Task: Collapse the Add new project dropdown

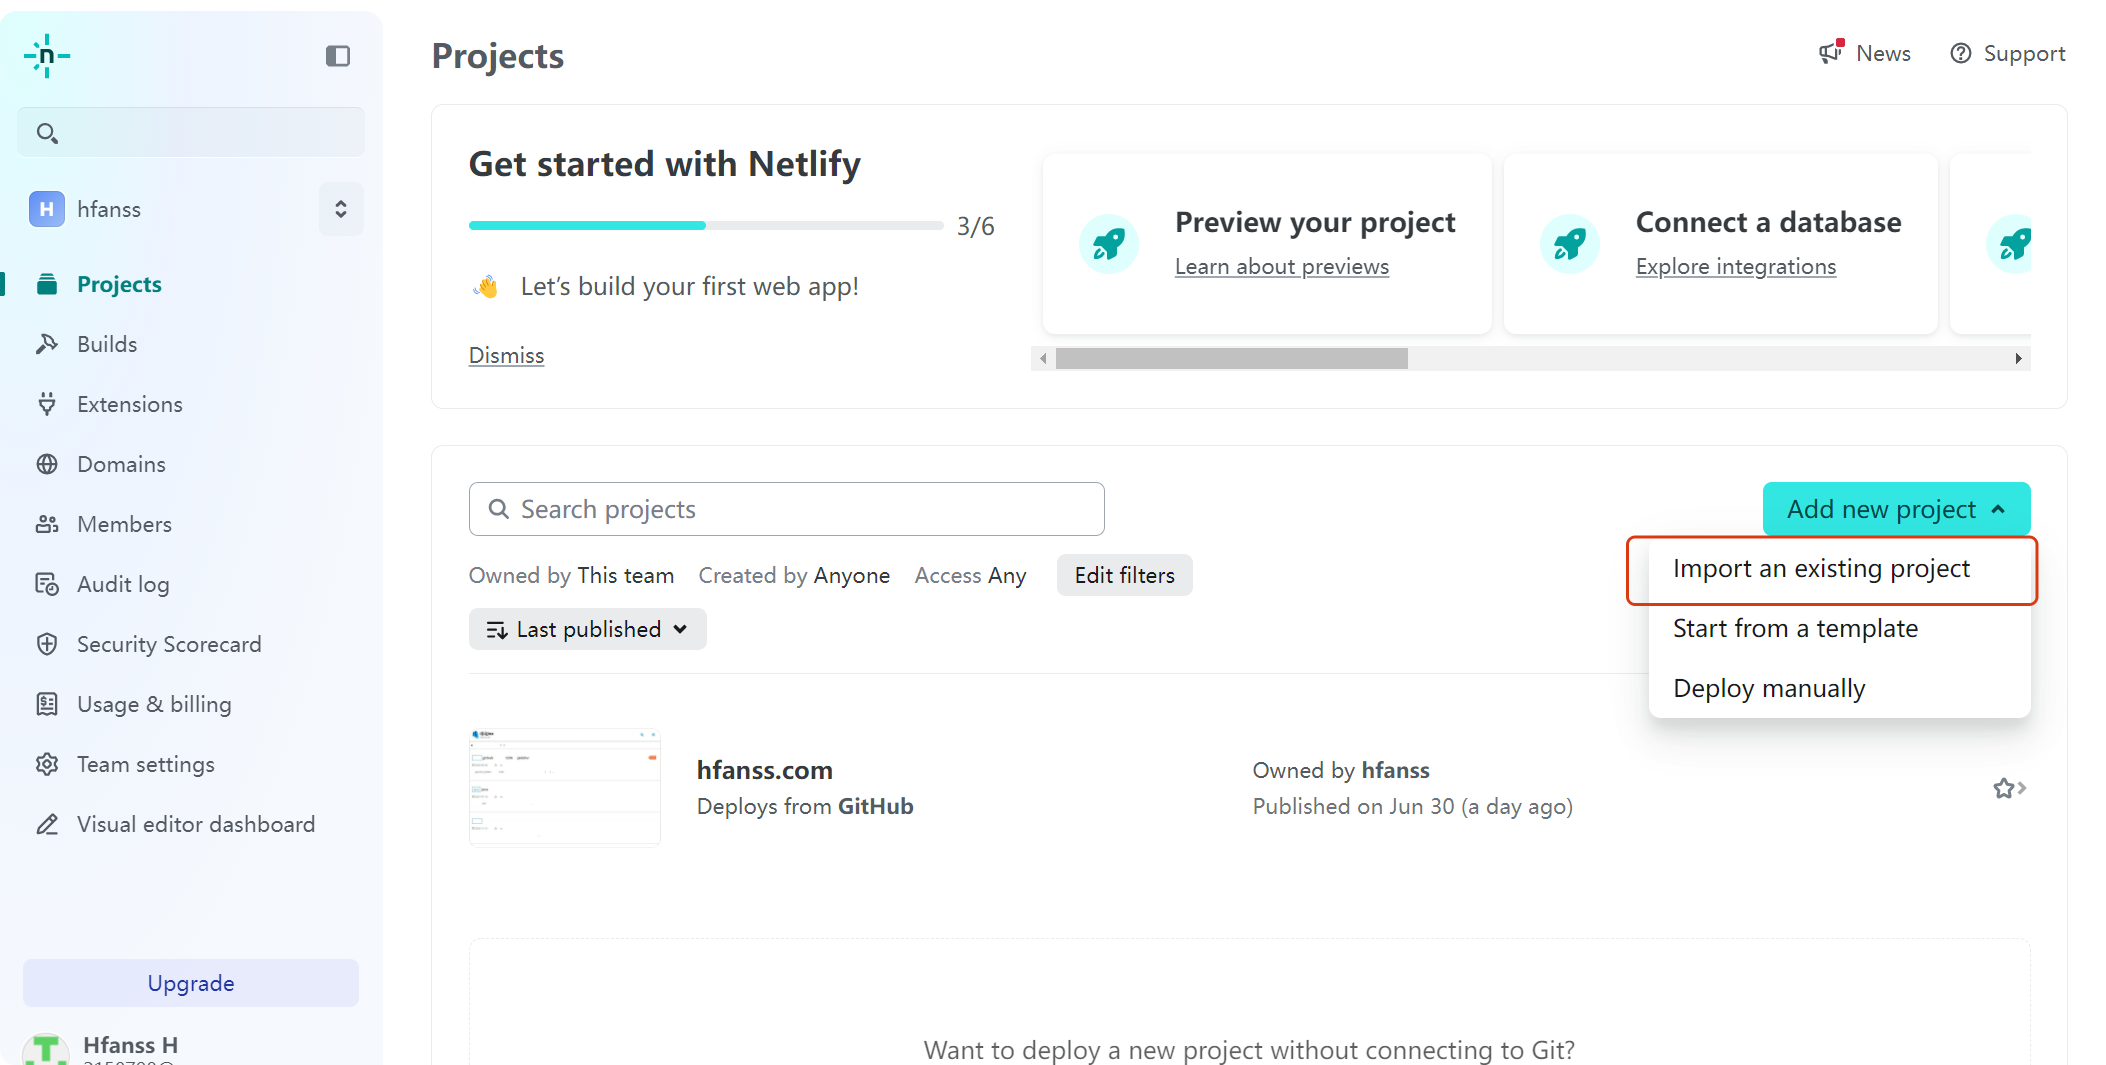Action: coord(1896,509)
